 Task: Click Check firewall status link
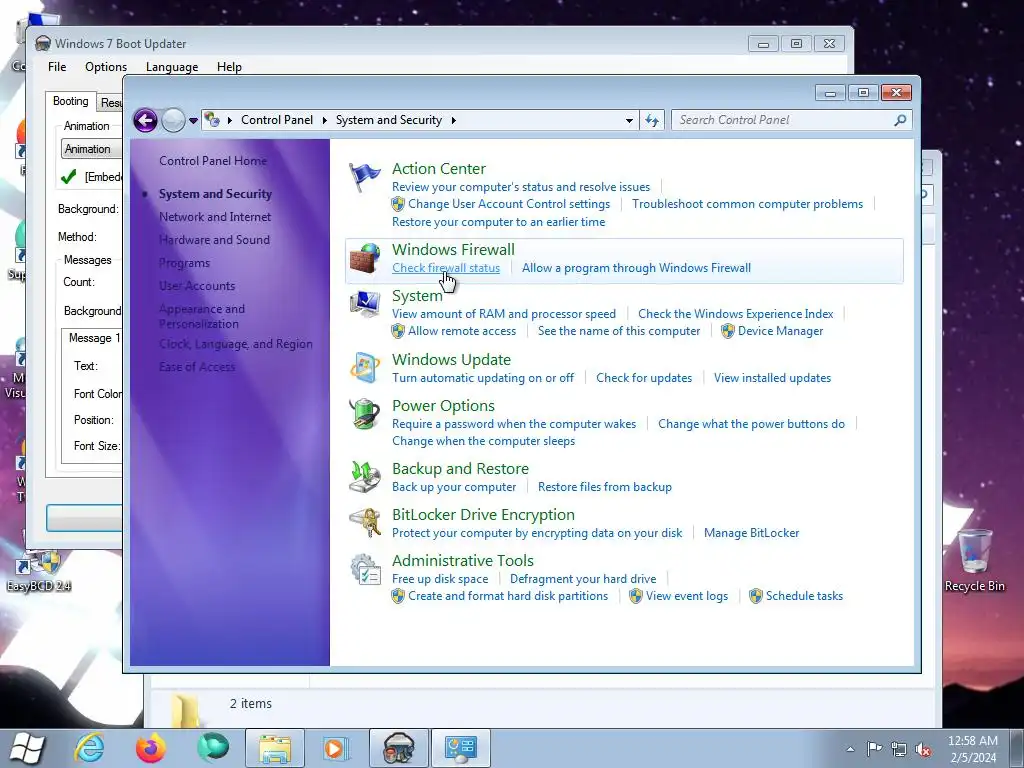tap(446, 268)
